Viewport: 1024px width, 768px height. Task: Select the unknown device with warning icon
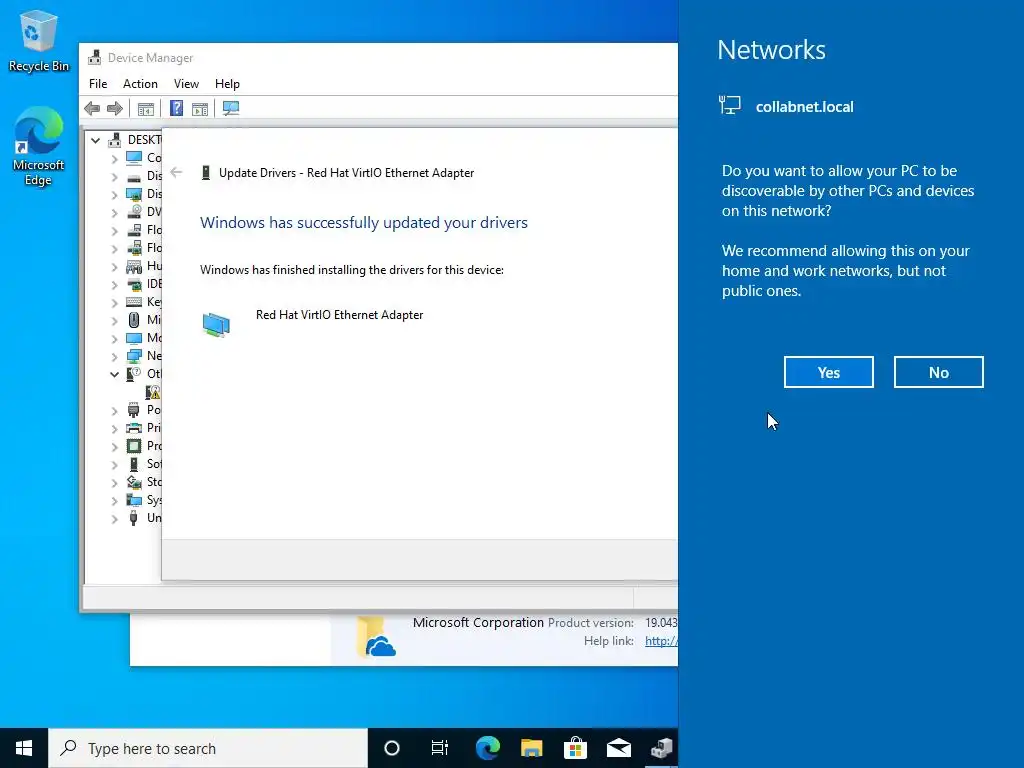point(153,392)
